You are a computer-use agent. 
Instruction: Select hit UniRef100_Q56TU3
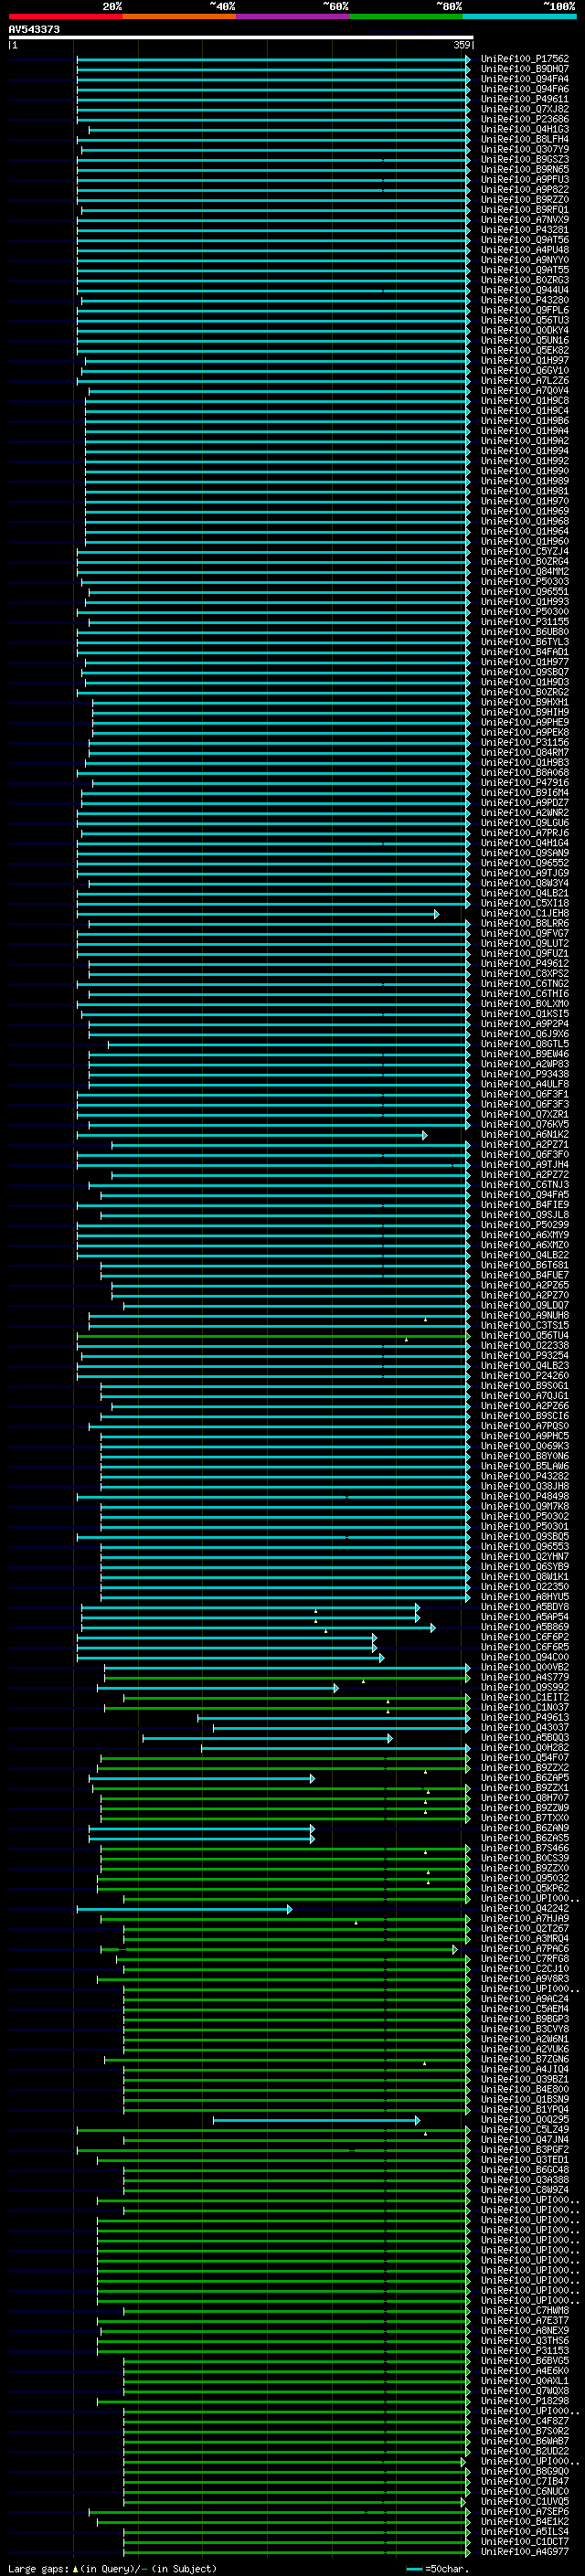pos(524,320)
